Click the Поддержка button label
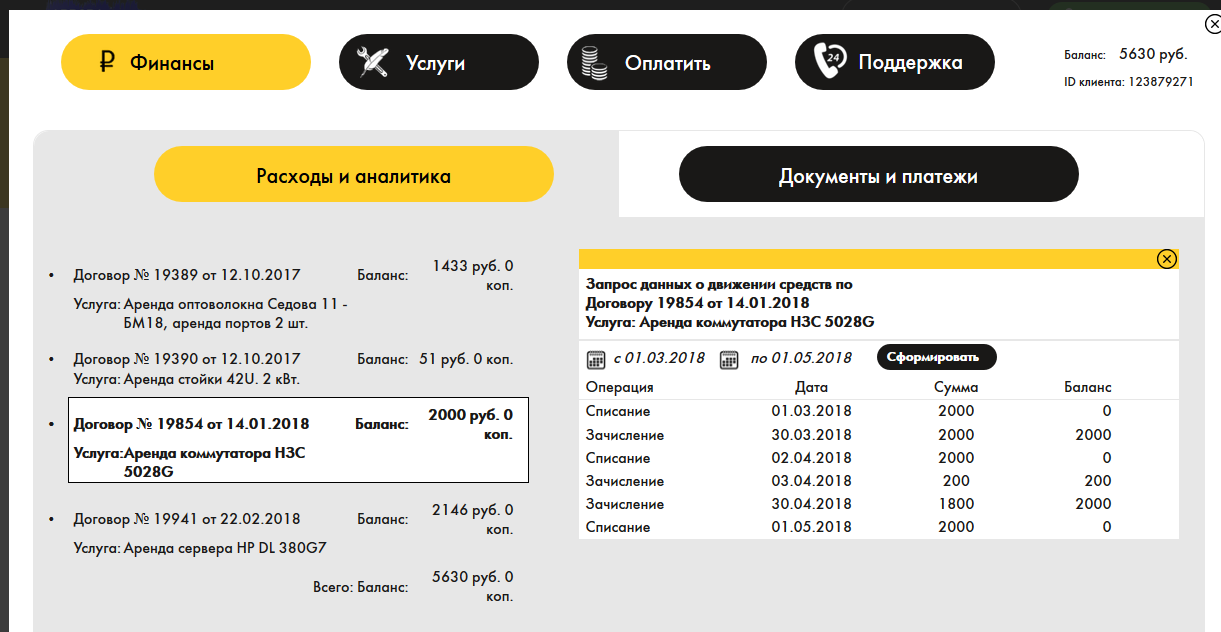Viewport: 1221px width, 632px height. tap(910, 62)
